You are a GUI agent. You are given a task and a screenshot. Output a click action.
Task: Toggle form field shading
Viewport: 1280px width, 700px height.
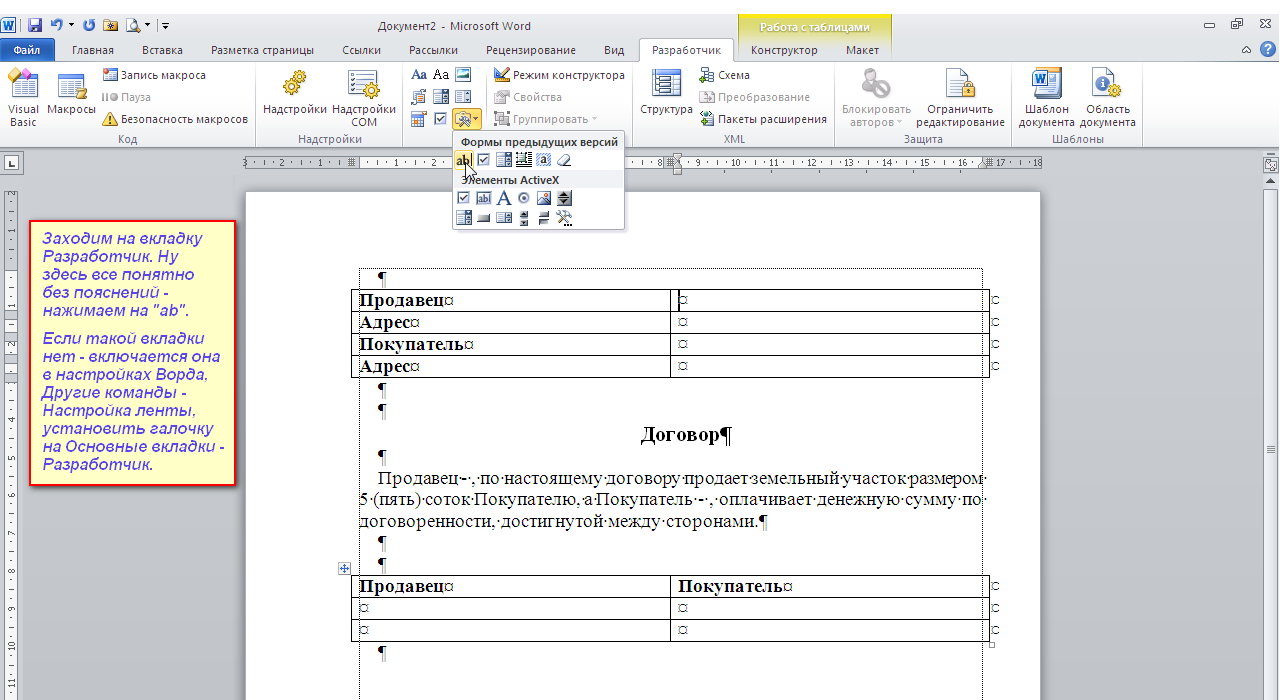point(543,160)
